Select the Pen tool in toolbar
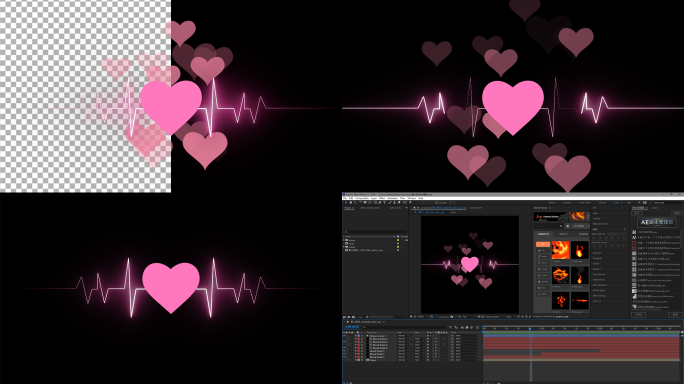684x384 pixels. [380, 202]
